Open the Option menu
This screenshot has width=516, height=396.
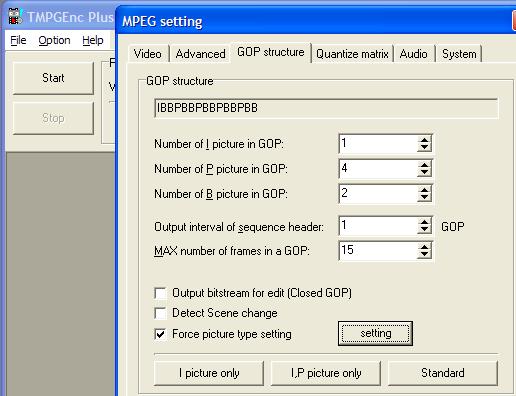54,40
